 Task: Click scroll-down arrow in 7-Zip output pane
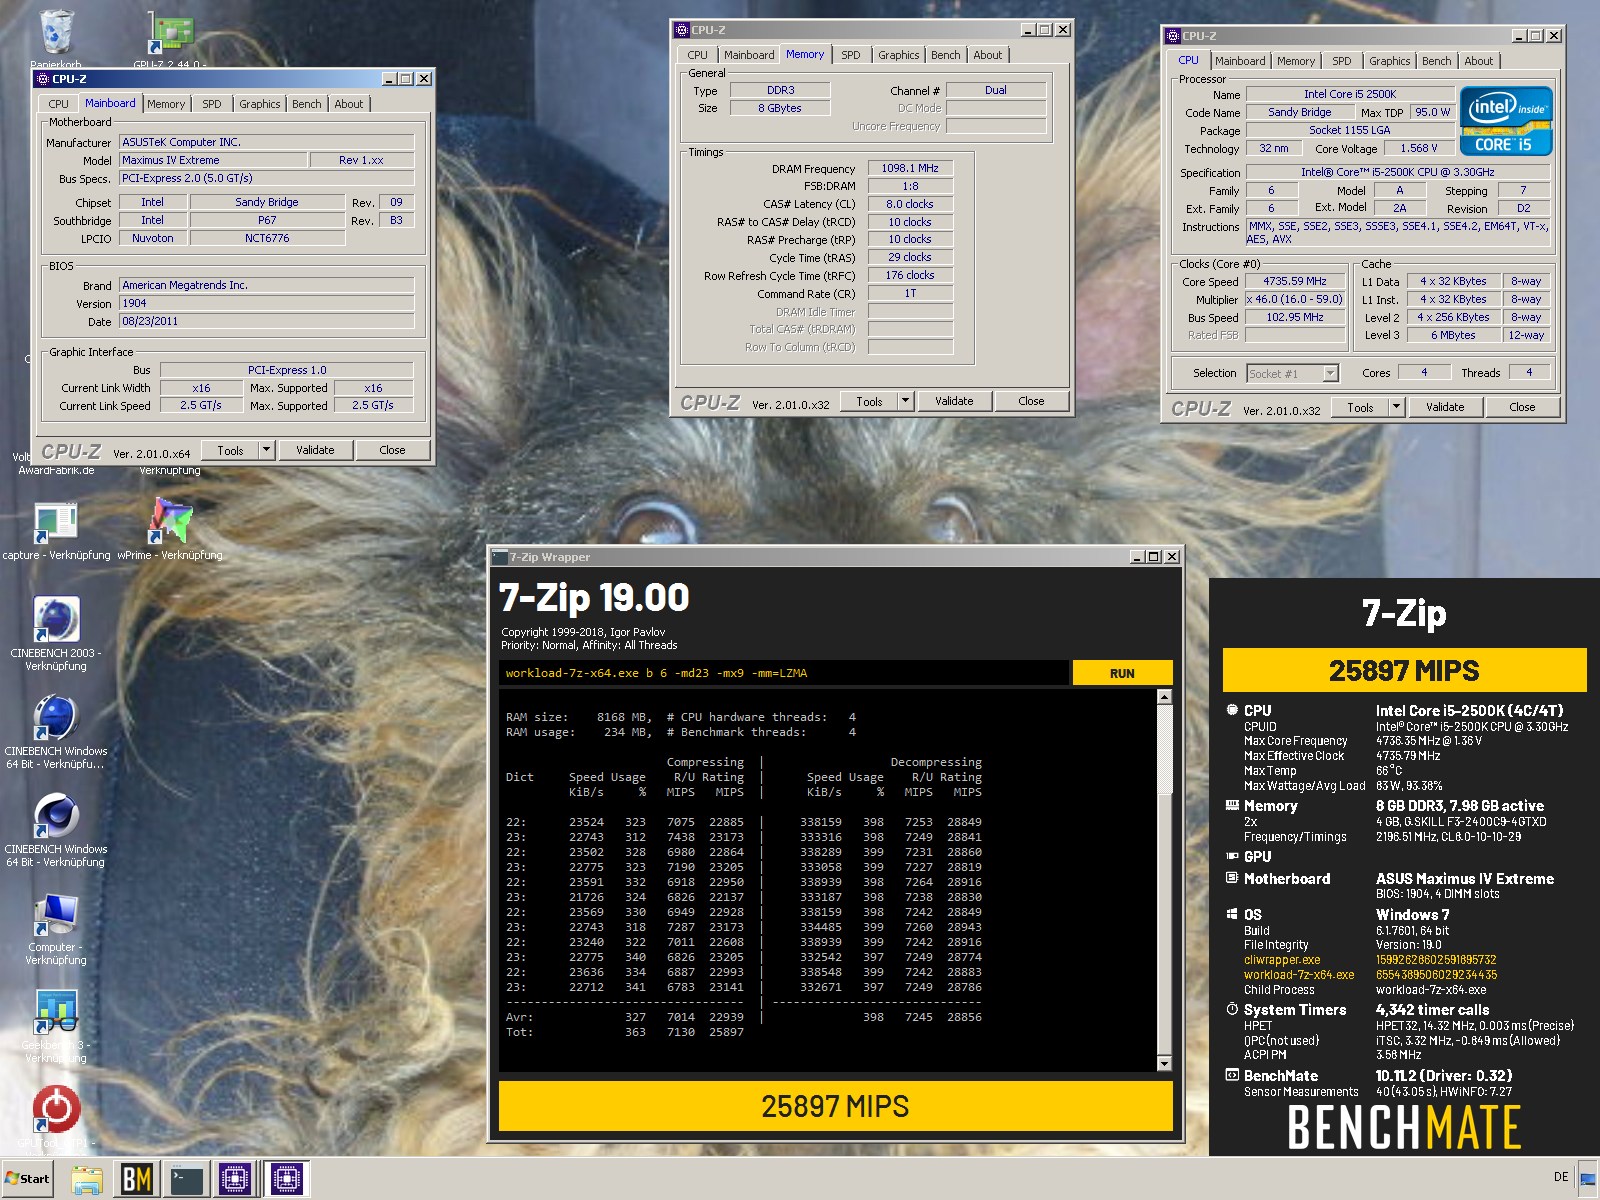1164,1063
